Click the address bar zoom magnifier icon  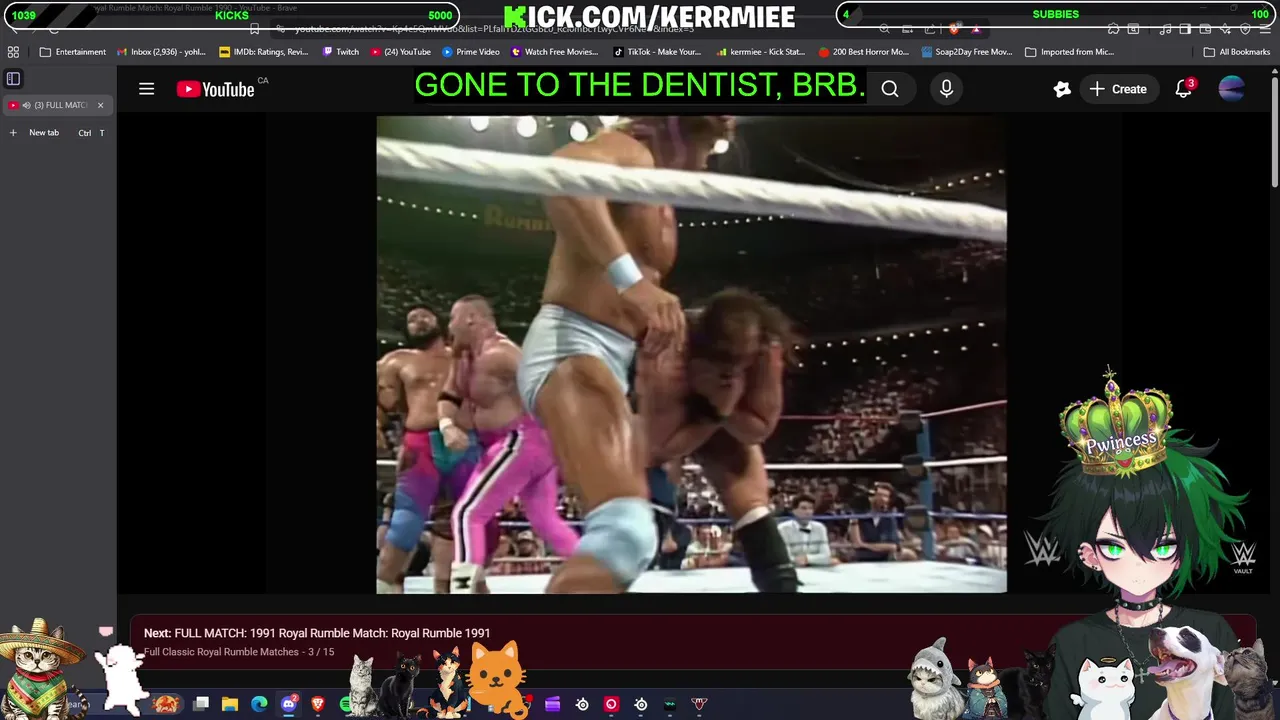coord(884,29)
